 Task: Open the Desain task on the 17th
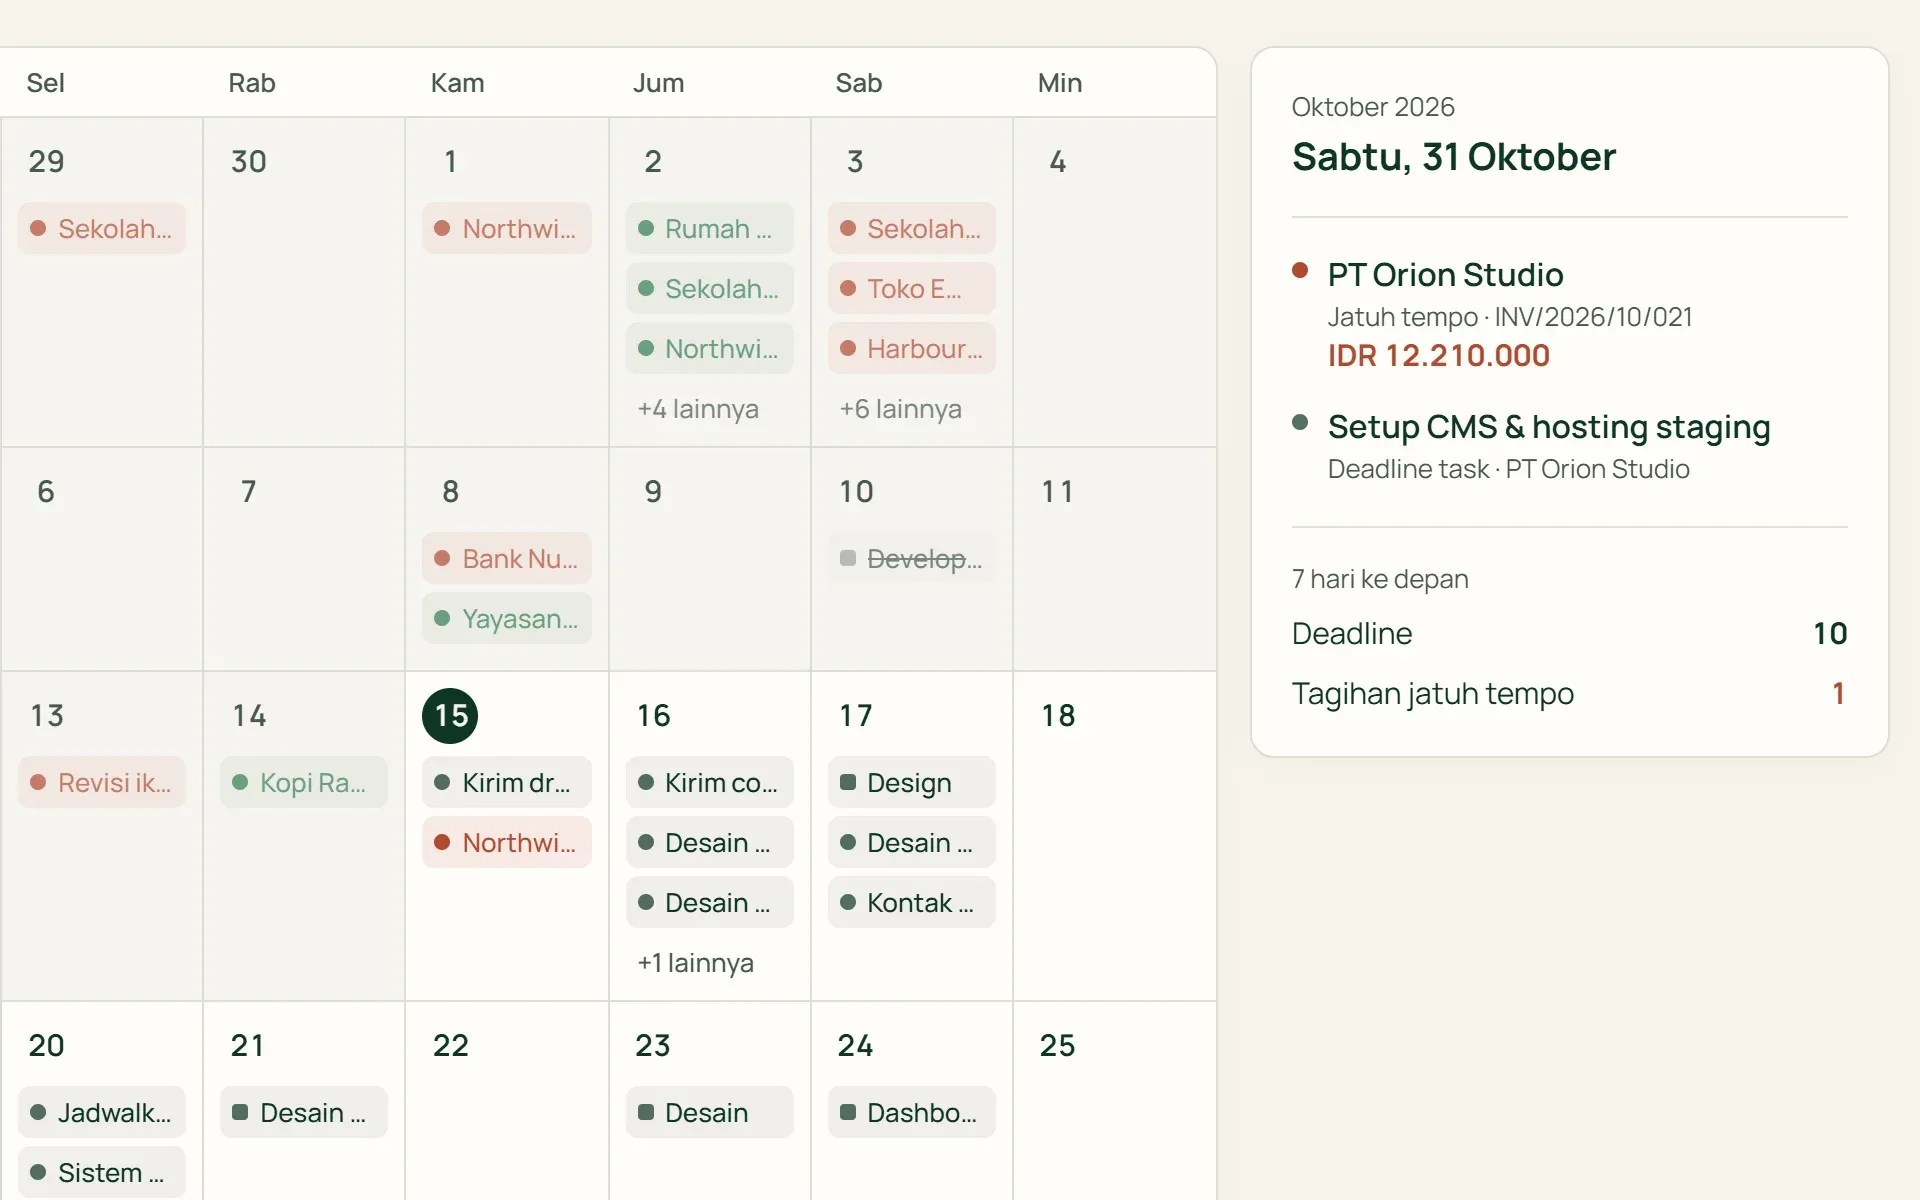pyautogui.click(x=911, y=842)
